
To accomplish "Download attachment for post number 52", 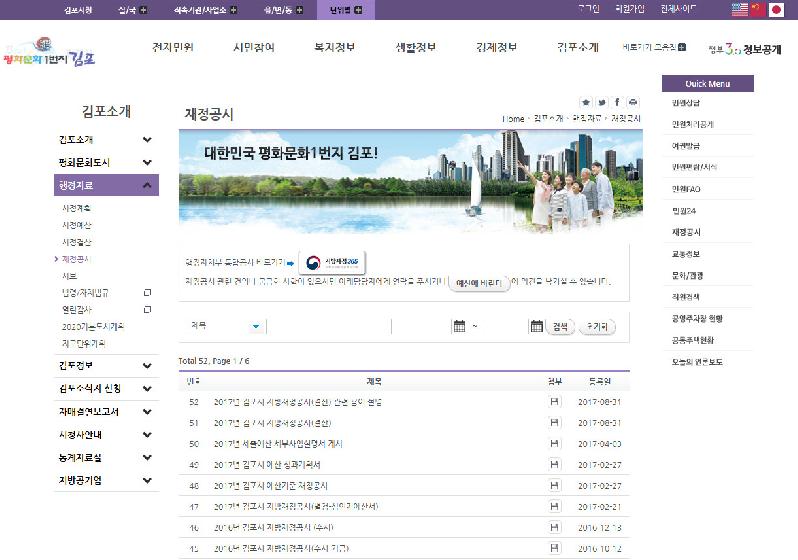I will [554, 401].
